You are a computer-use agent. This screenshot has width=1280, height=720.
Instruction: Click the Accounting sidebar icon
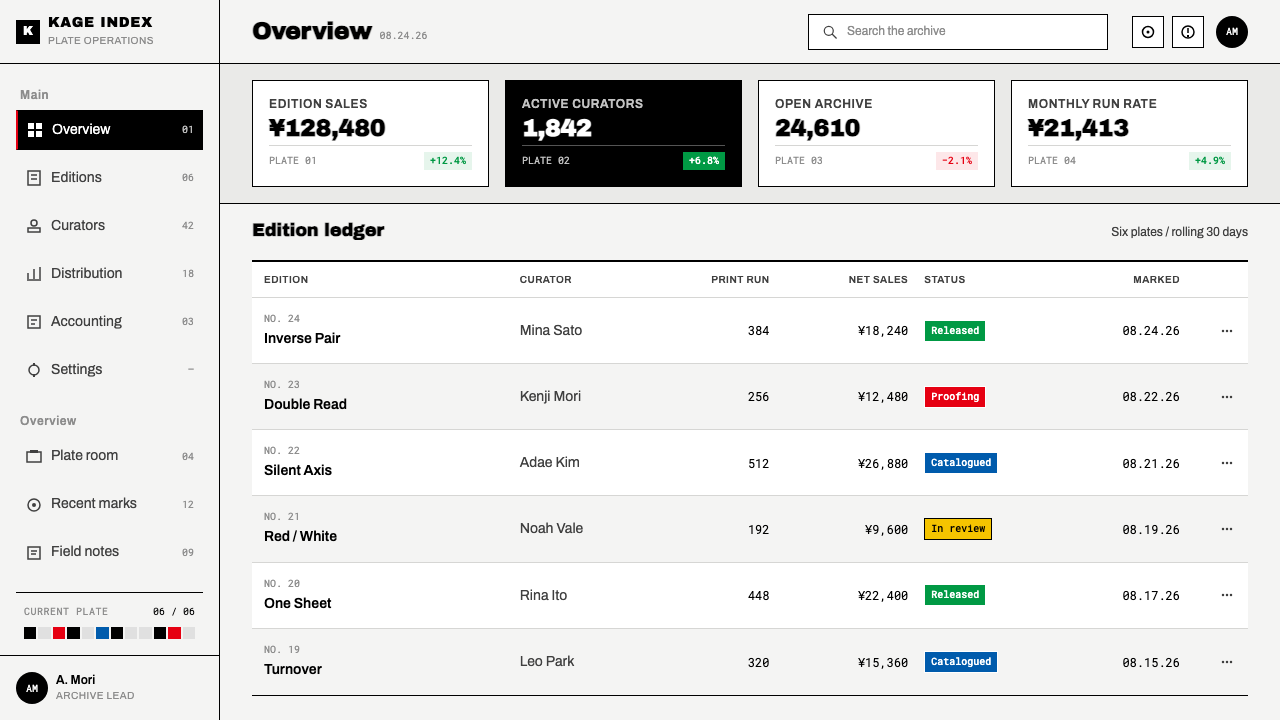(x=34, y=322)
